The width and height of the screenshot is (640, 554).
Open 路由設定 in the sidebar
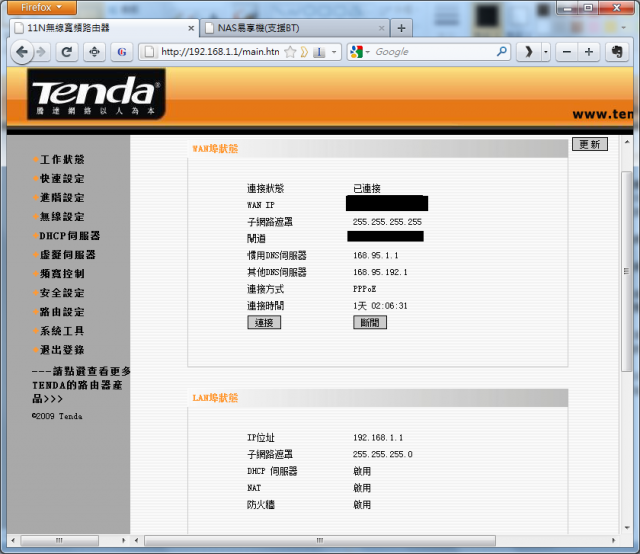pos(62,312)
